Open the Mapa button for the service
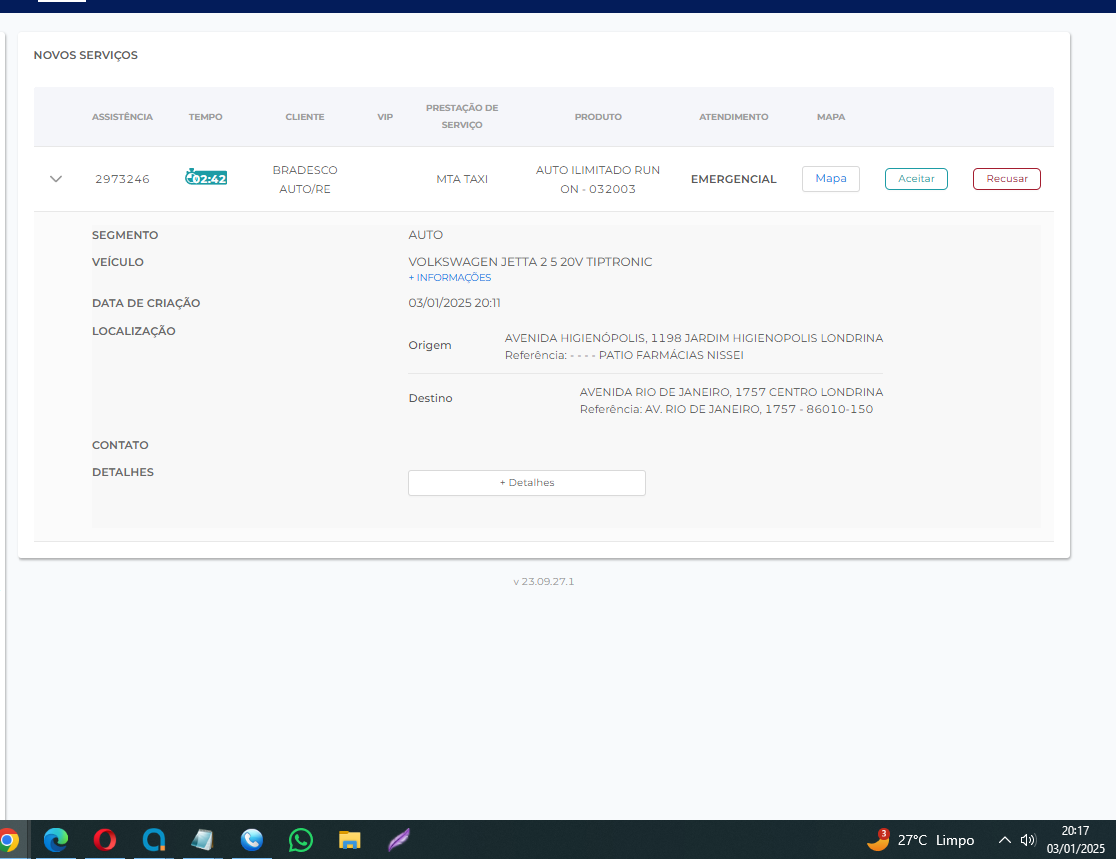1116x859 pixels. pos(830,179)
